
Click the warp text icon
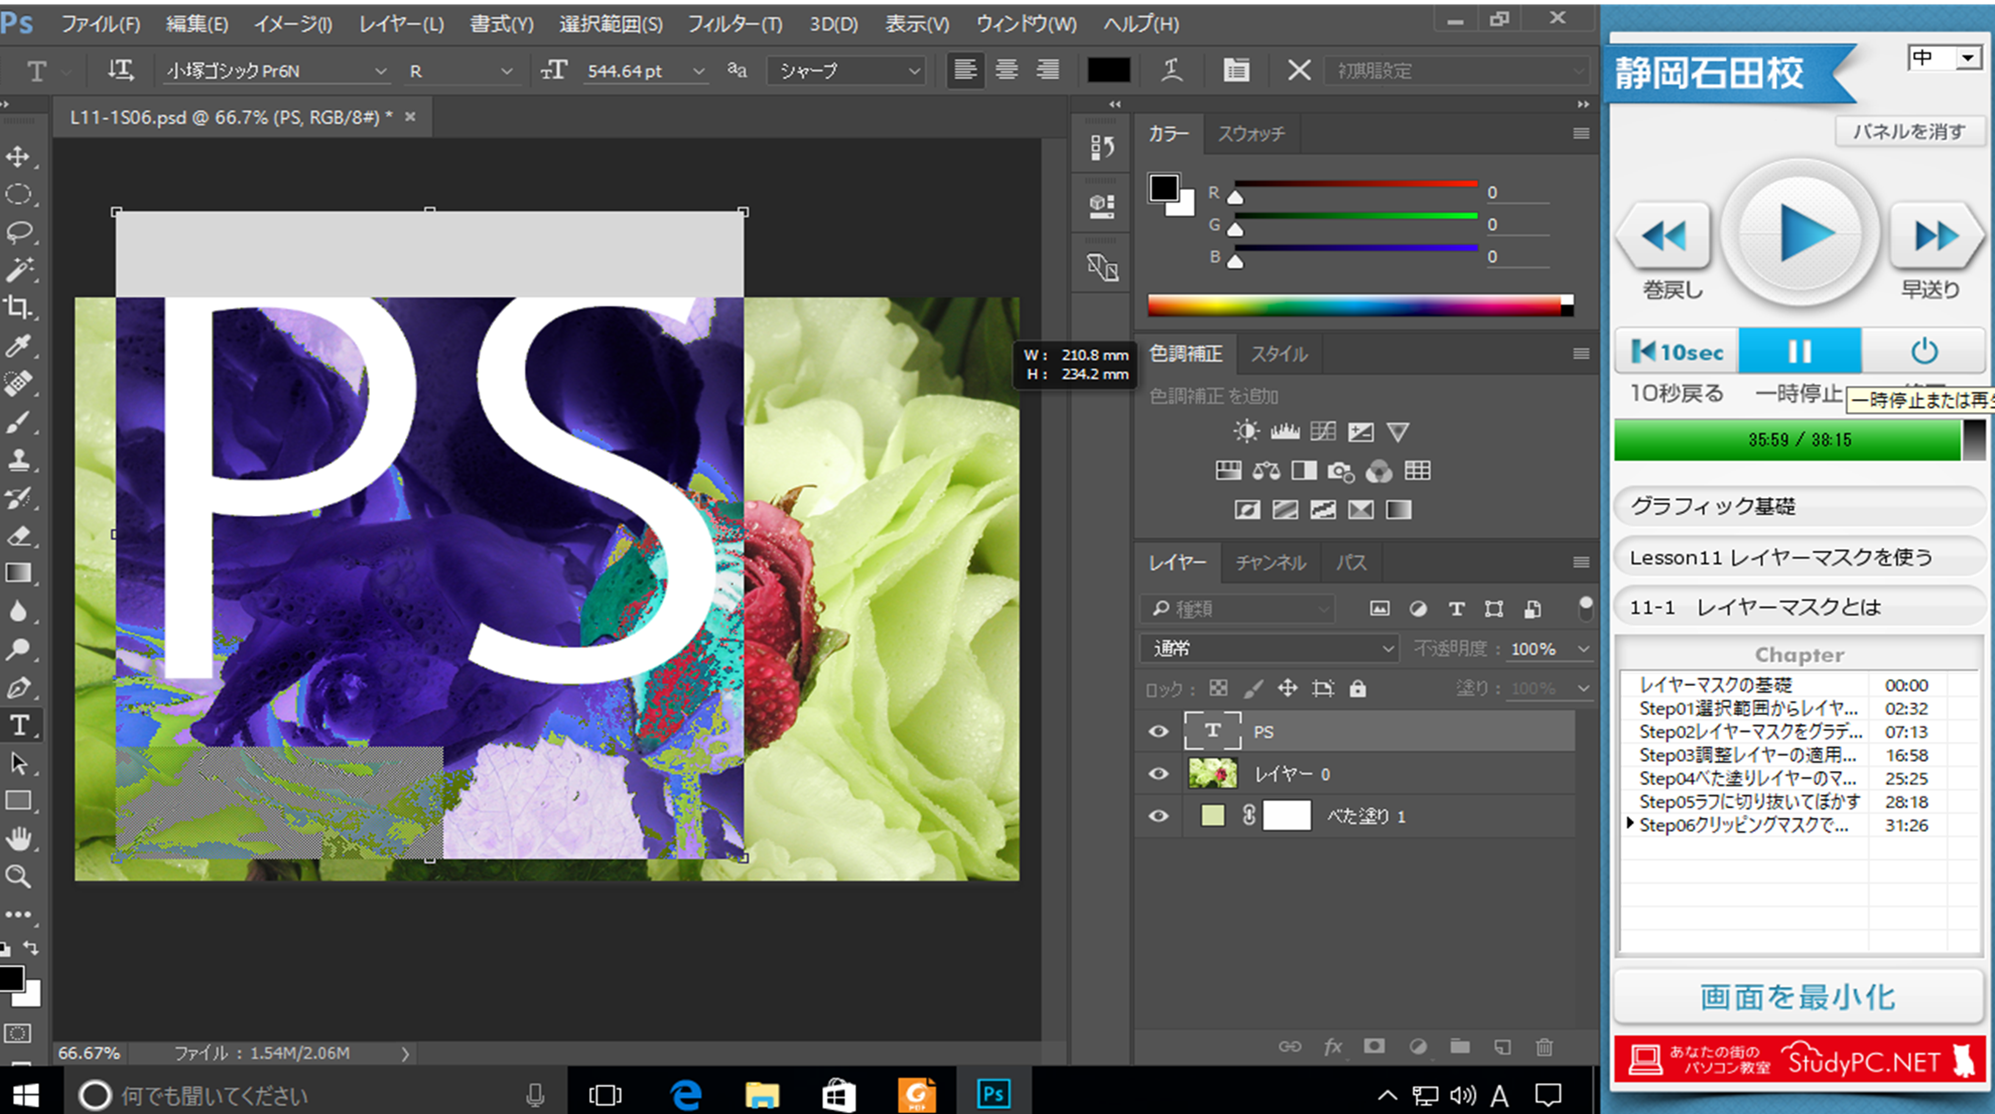1171,70
